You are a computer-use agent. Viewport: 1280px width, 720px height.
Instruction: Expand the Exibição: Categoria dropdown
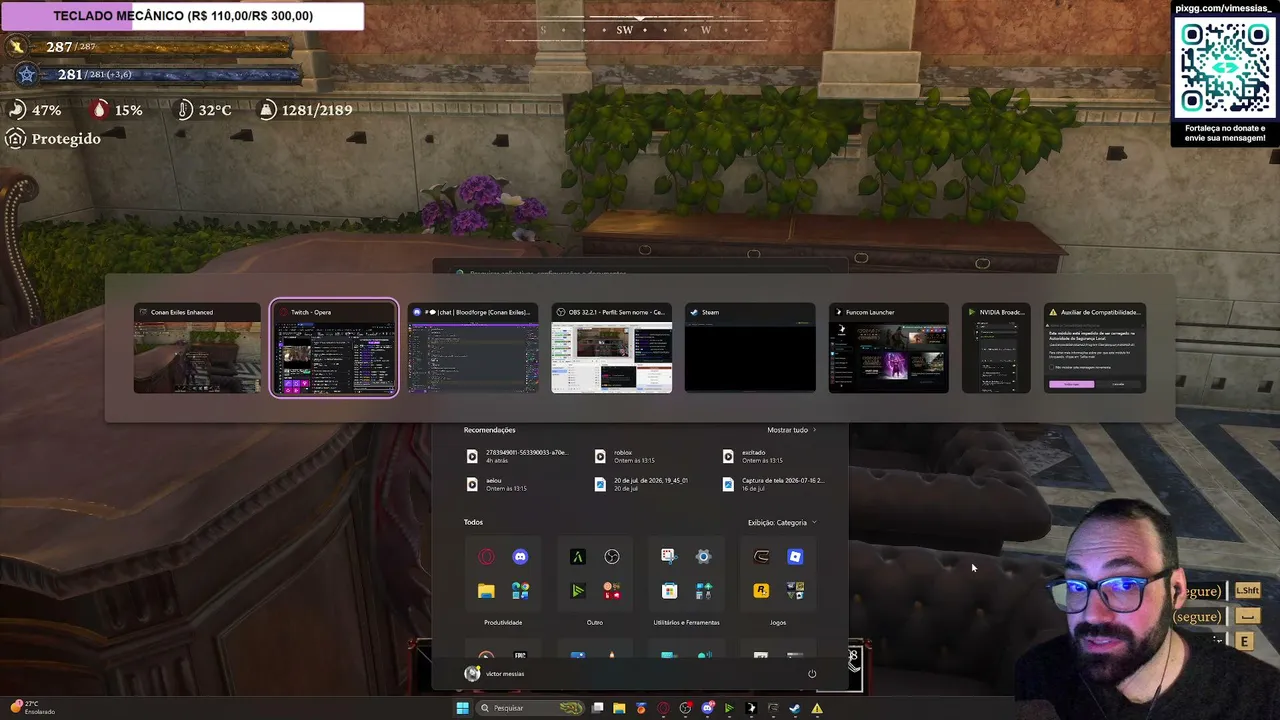point(782,522)
